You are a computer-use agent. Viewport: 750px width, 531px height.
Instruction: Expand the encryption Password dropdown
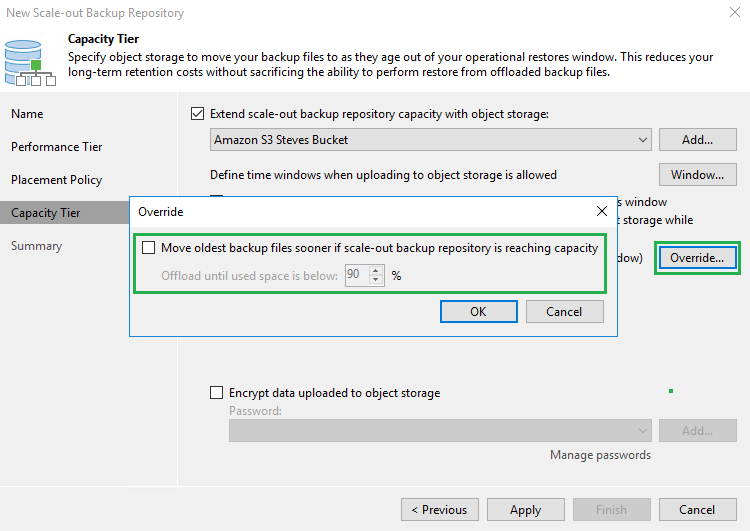click(641, 430)
